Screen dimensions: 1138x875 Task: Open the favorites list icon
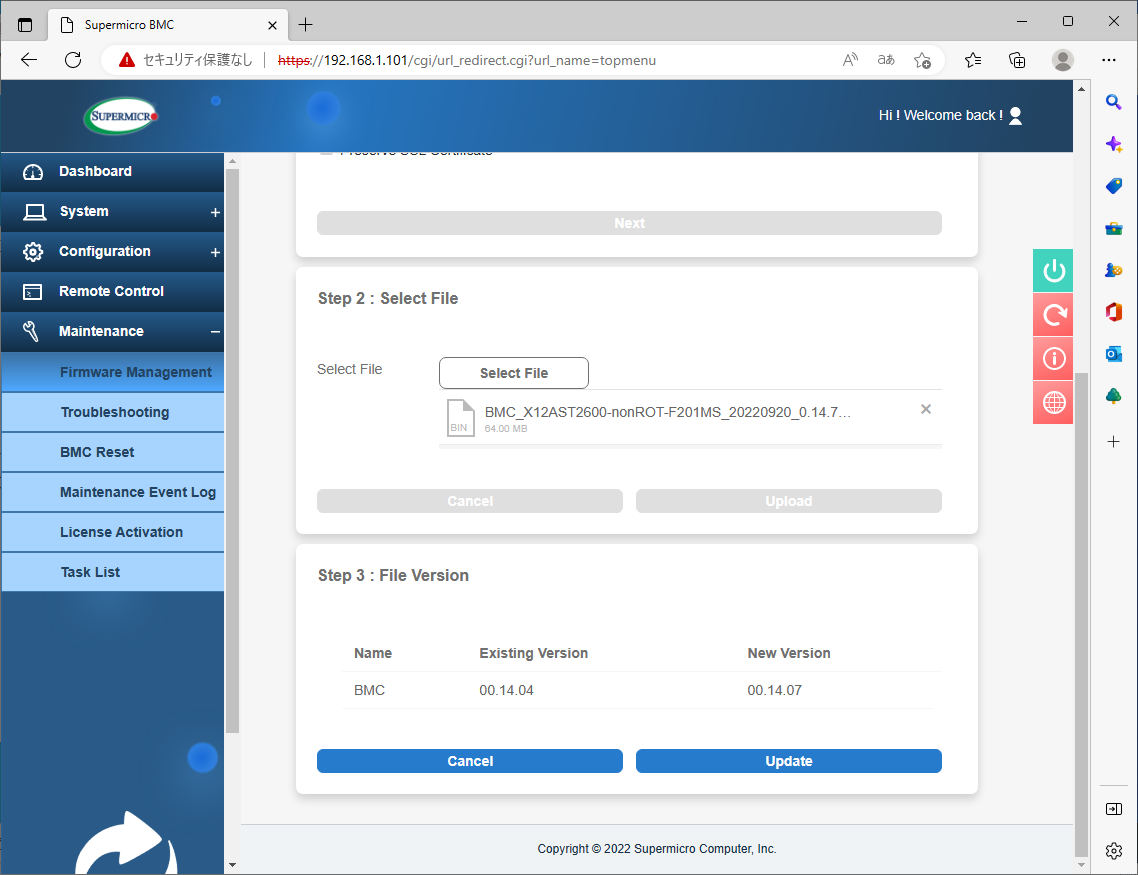coord(973,60)
